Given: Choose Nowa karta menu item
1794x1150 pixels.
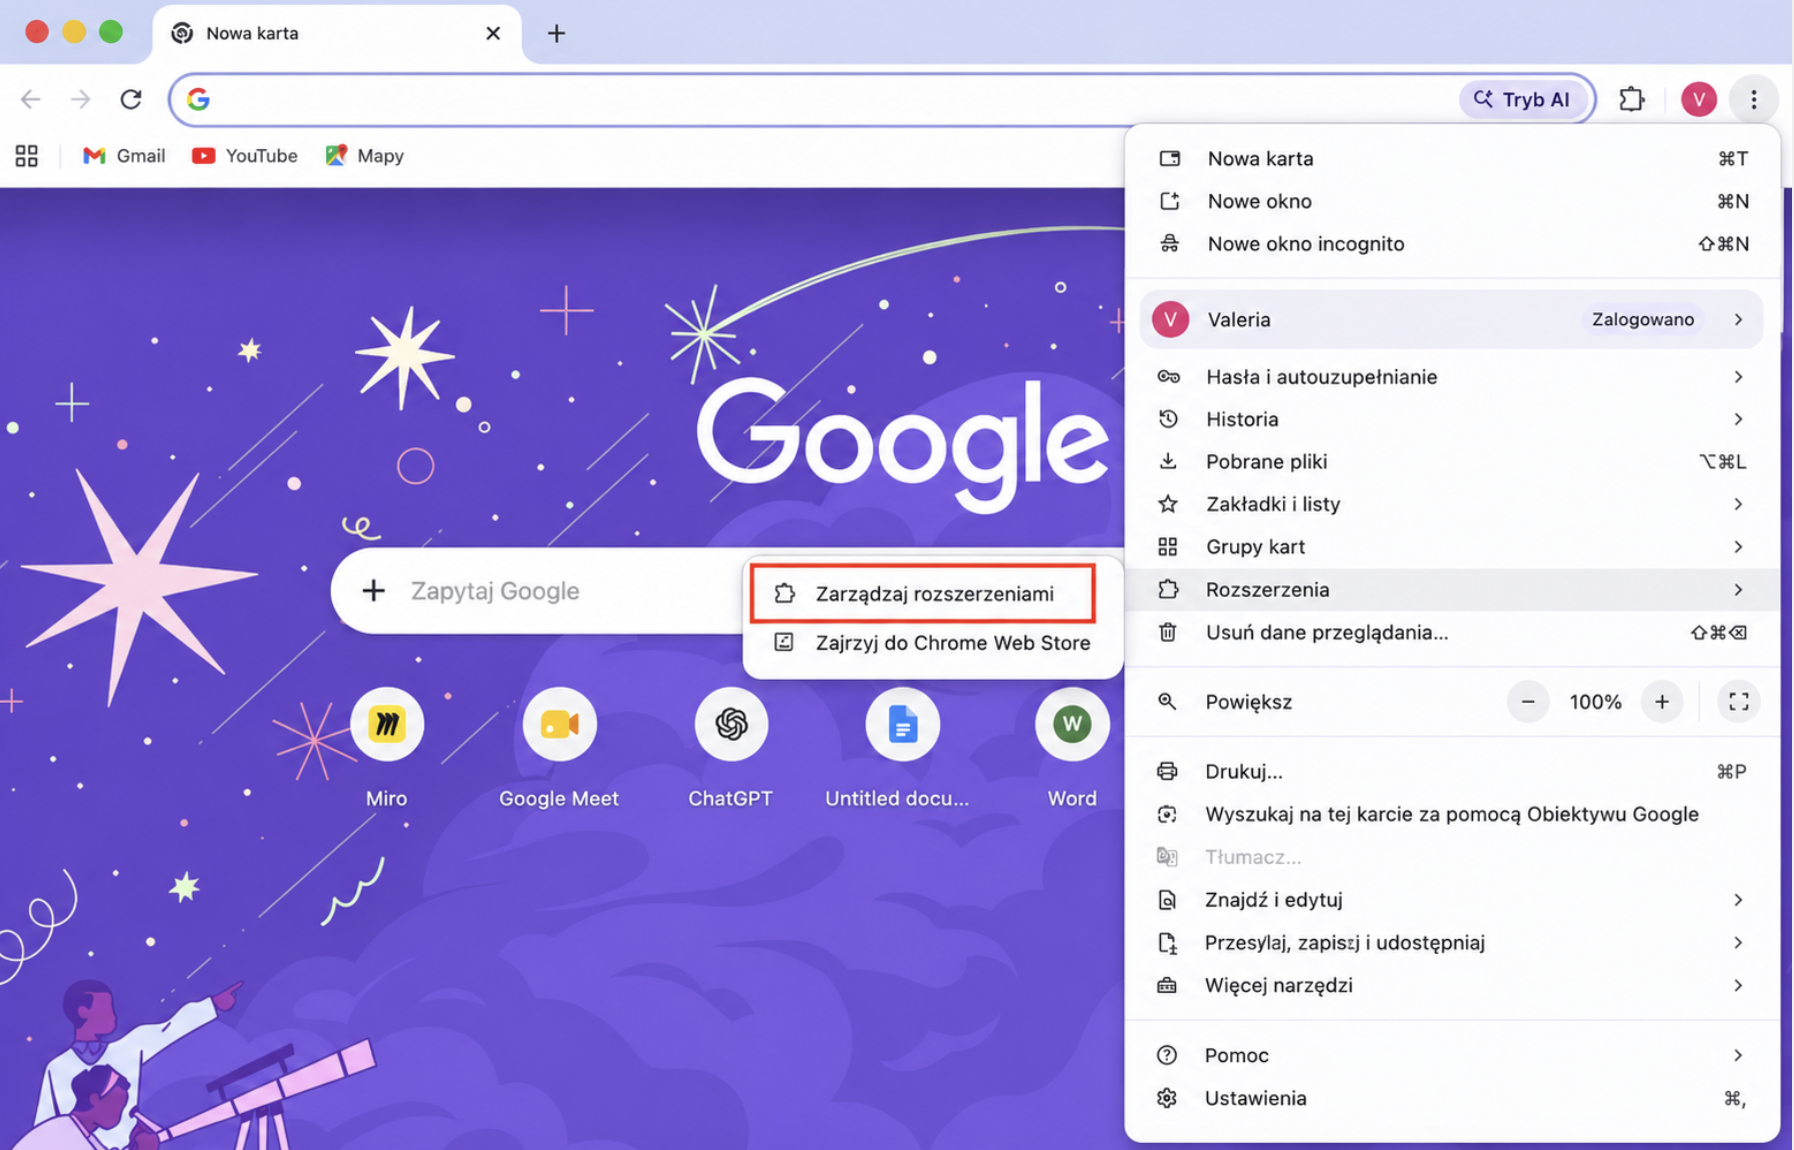Looking at the screenshot, I should coord(1451,159).
